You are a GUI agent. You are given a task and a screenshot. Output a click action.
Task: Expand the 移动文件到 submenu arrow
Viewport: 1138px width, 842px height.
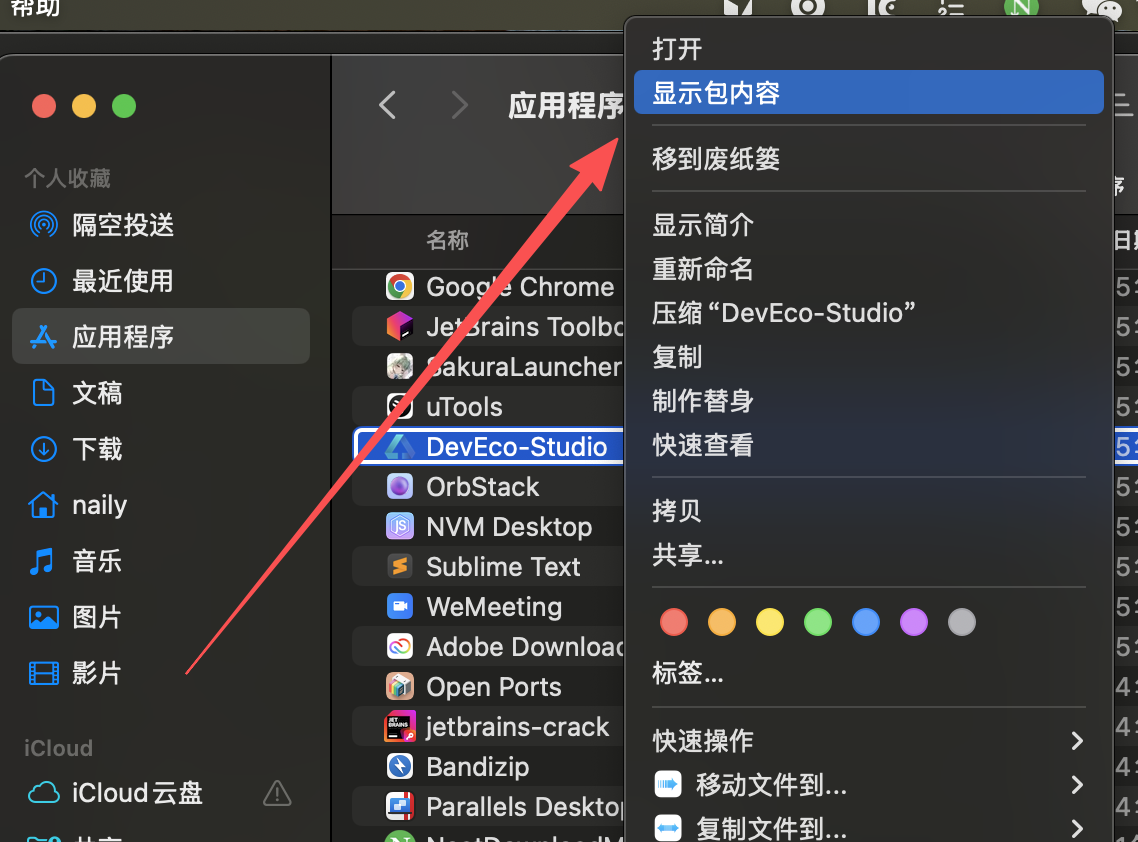coord(1077,785)
